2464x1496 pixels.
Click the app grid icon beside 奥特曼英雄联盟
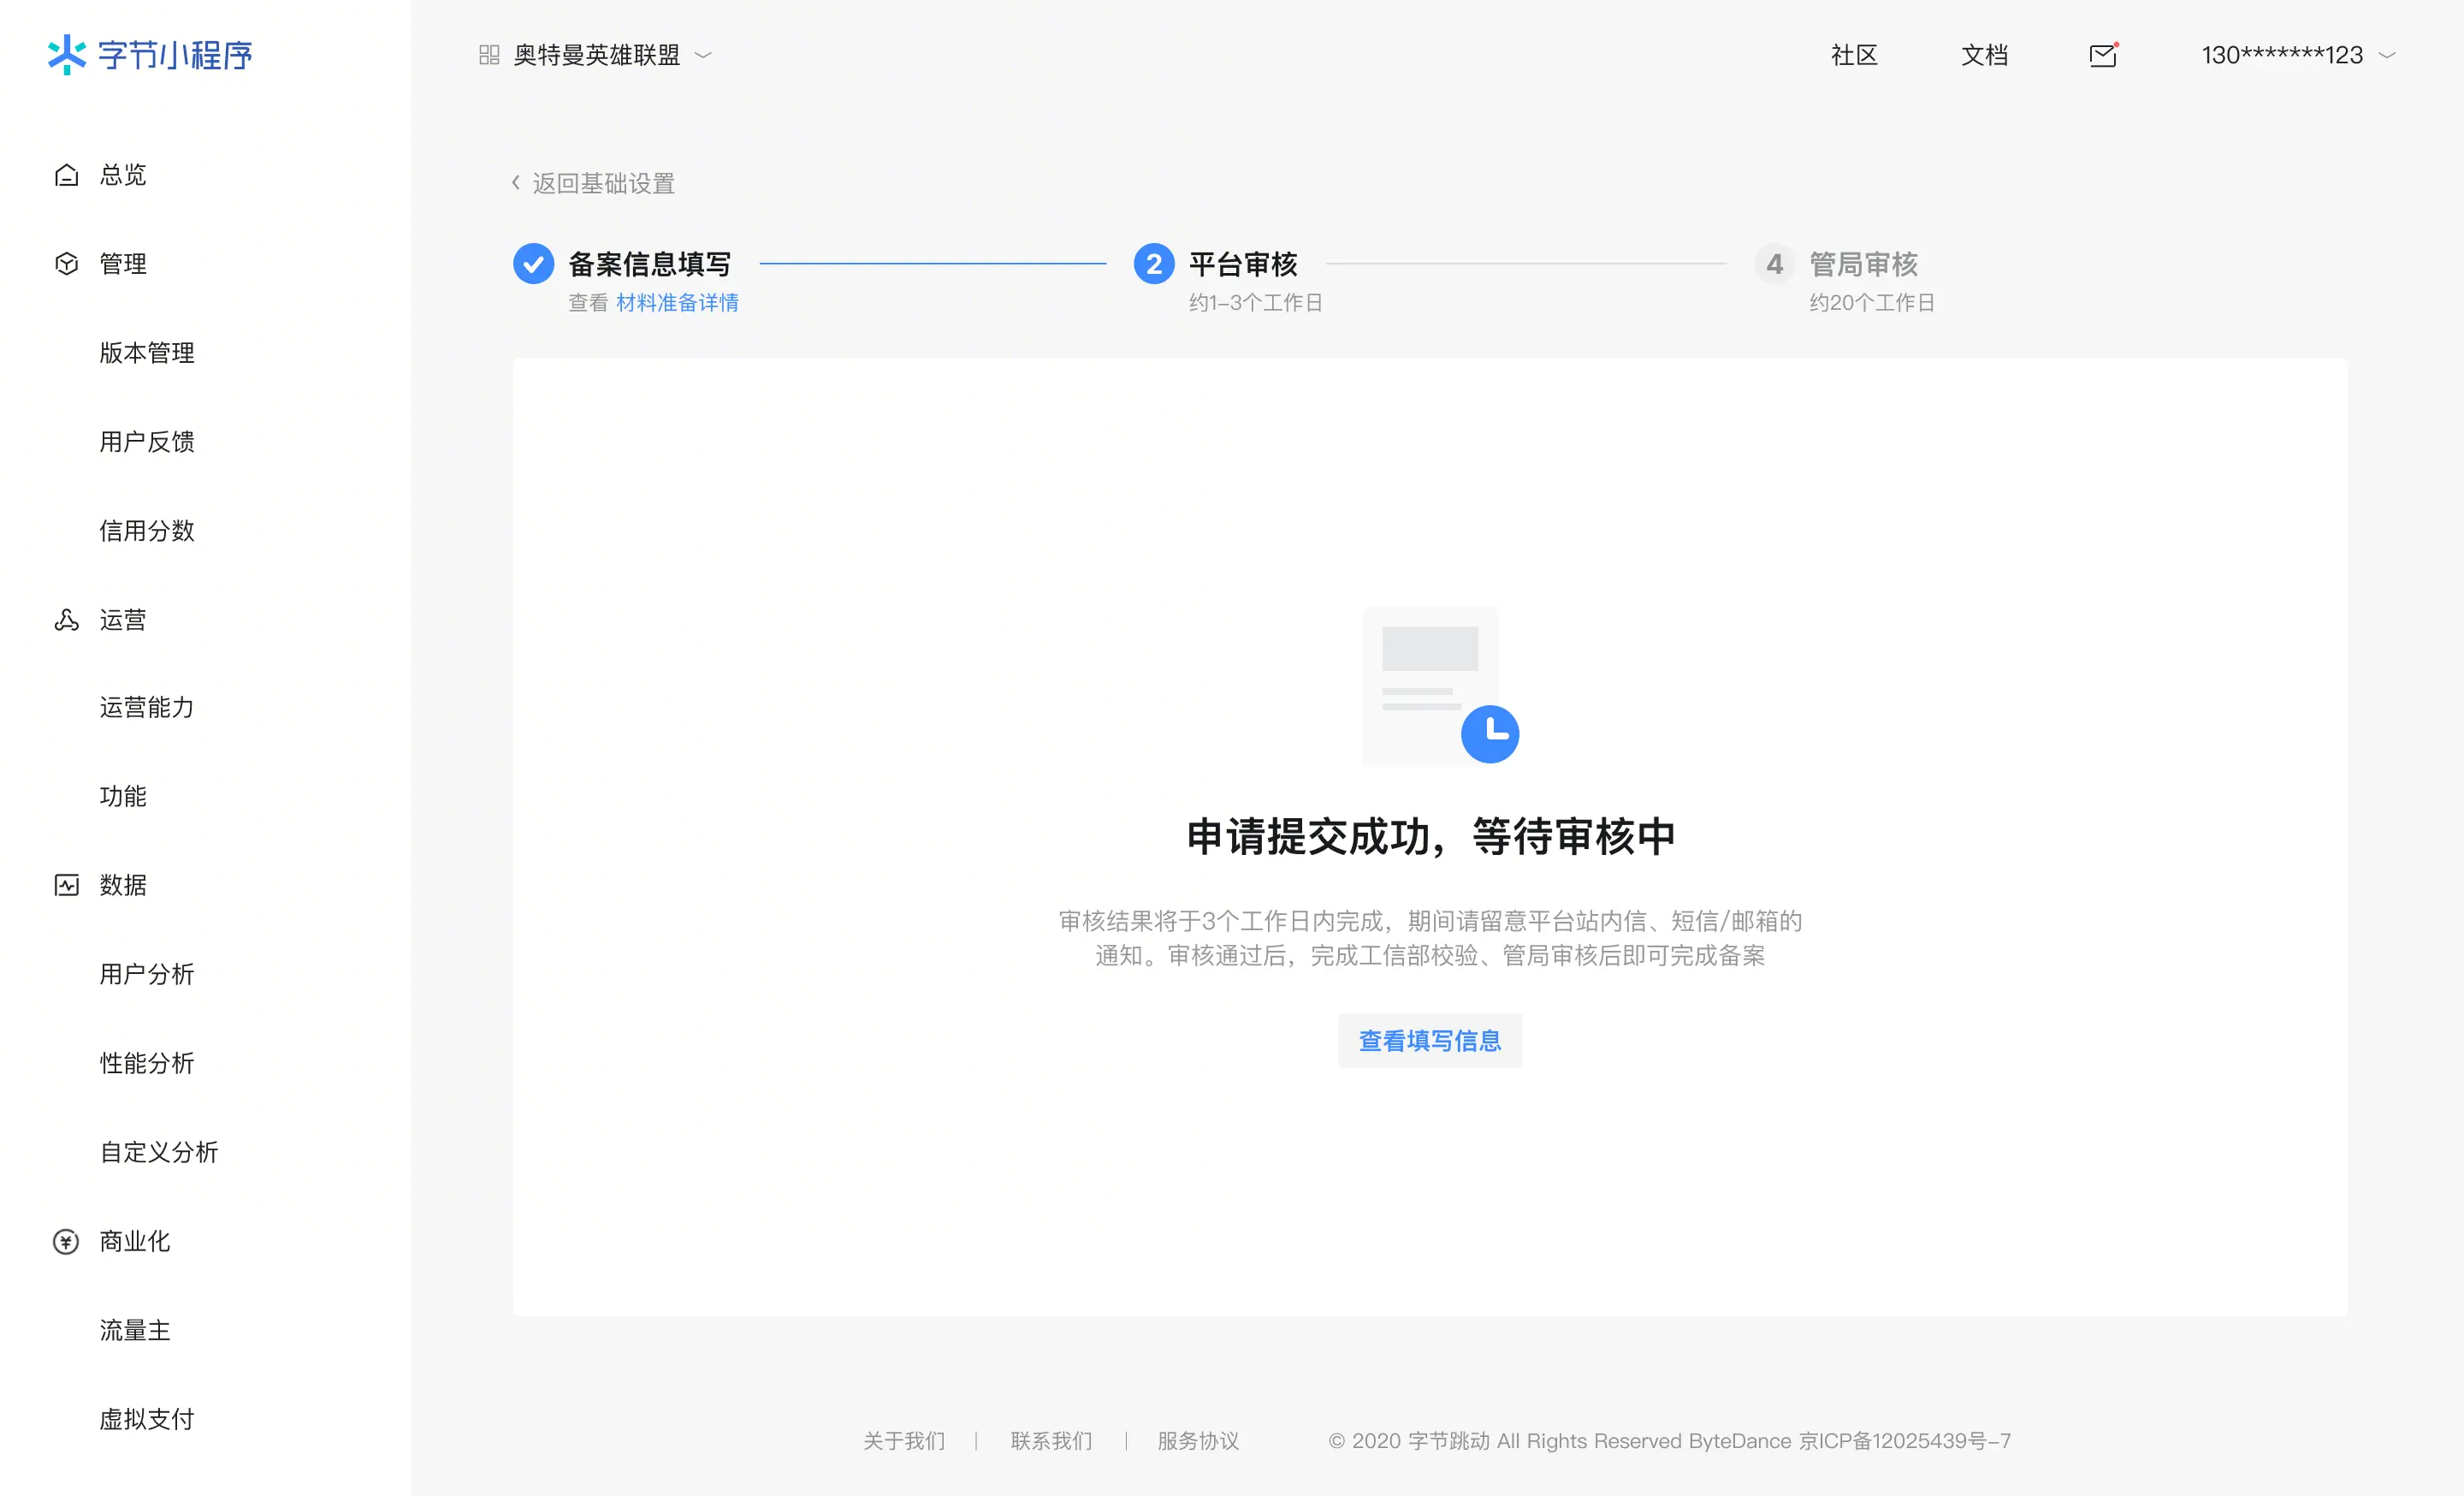click(489, 55)
